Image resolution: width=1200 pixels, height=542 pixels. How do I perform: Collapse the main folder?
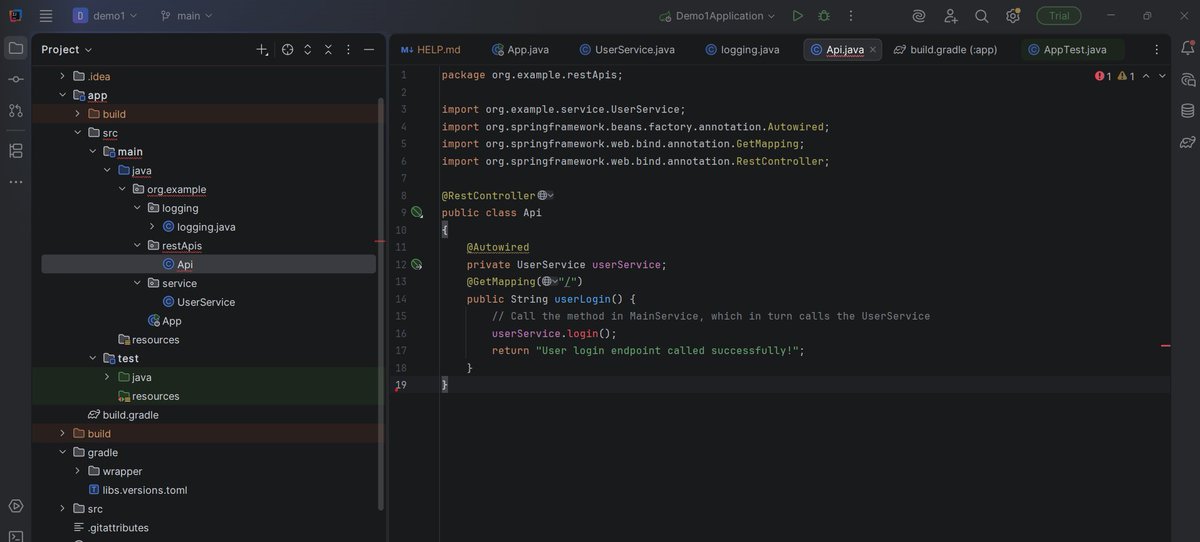click(92, 151)
